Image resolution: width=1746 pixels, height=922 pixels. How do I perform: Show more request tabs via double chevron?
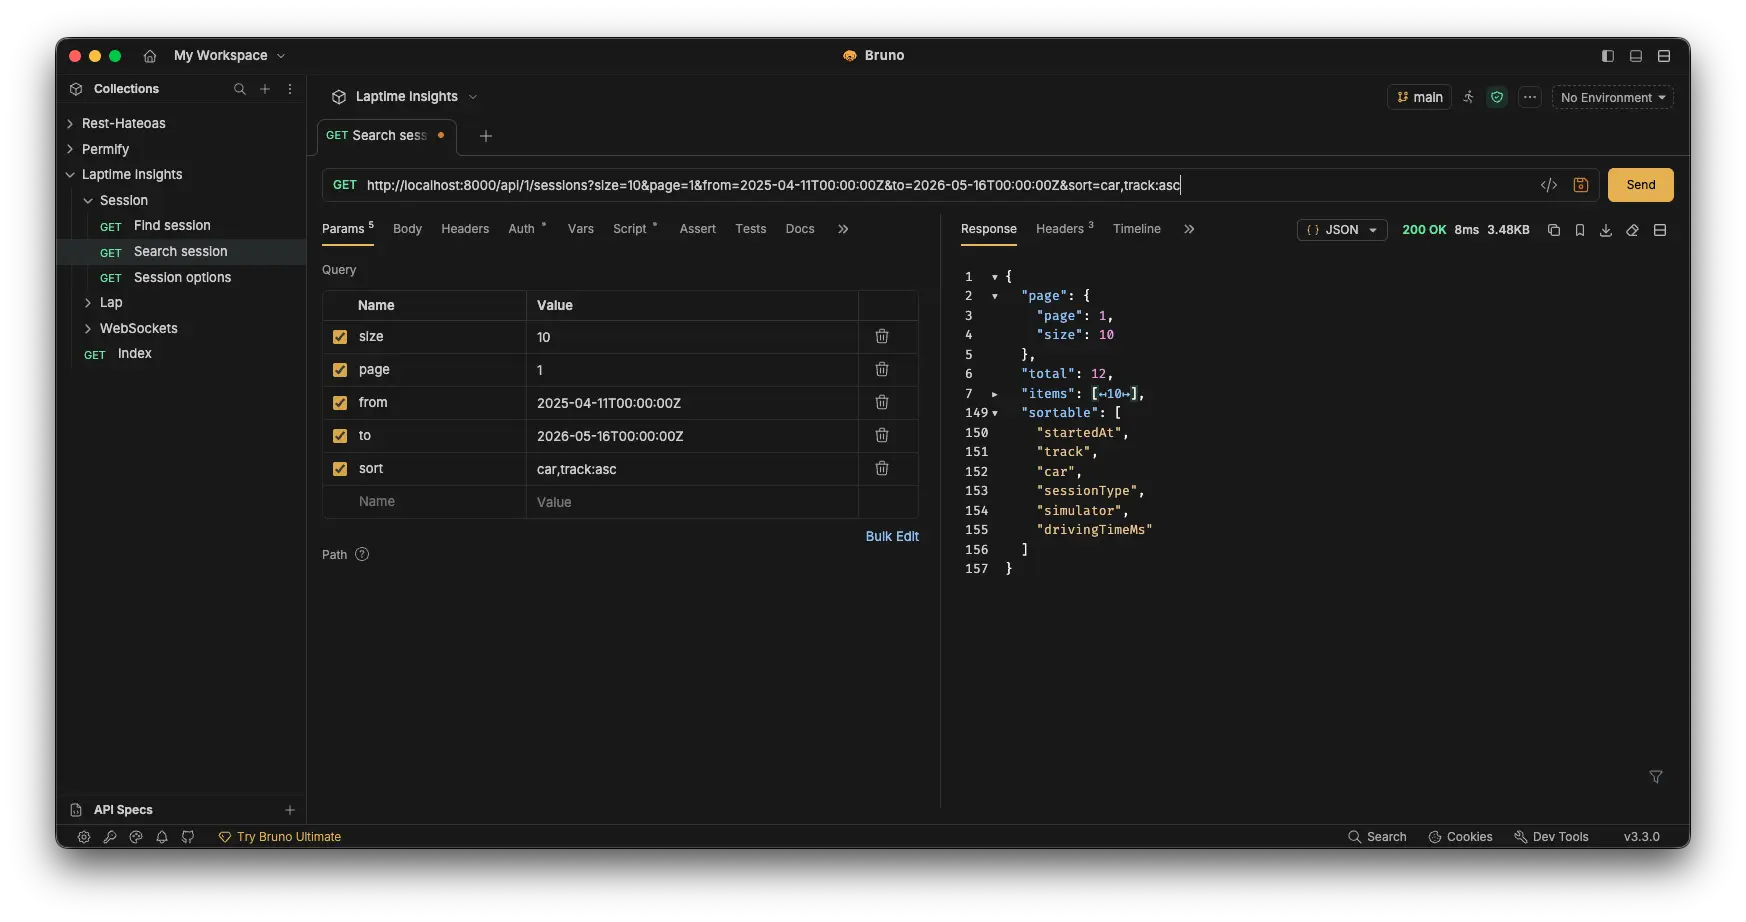pyautogui.click(x=843, y=229)
